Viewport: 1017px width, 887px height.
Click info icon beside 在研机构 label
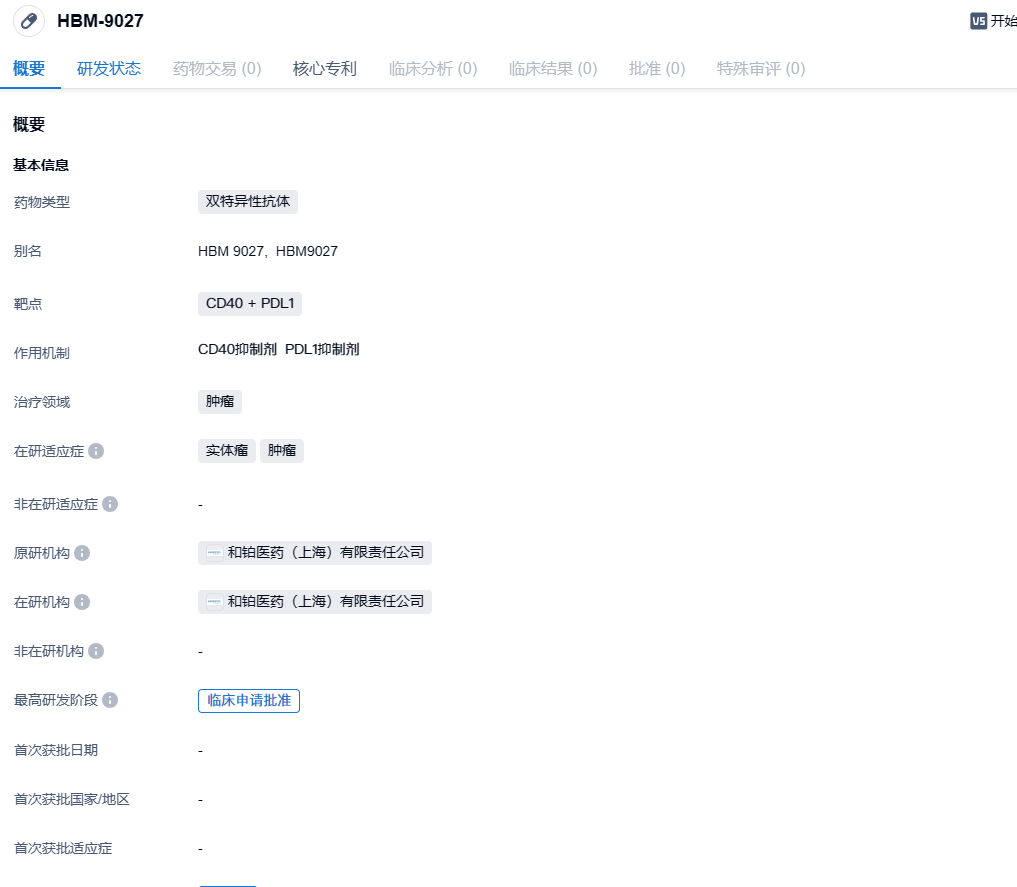coord(82,602)
